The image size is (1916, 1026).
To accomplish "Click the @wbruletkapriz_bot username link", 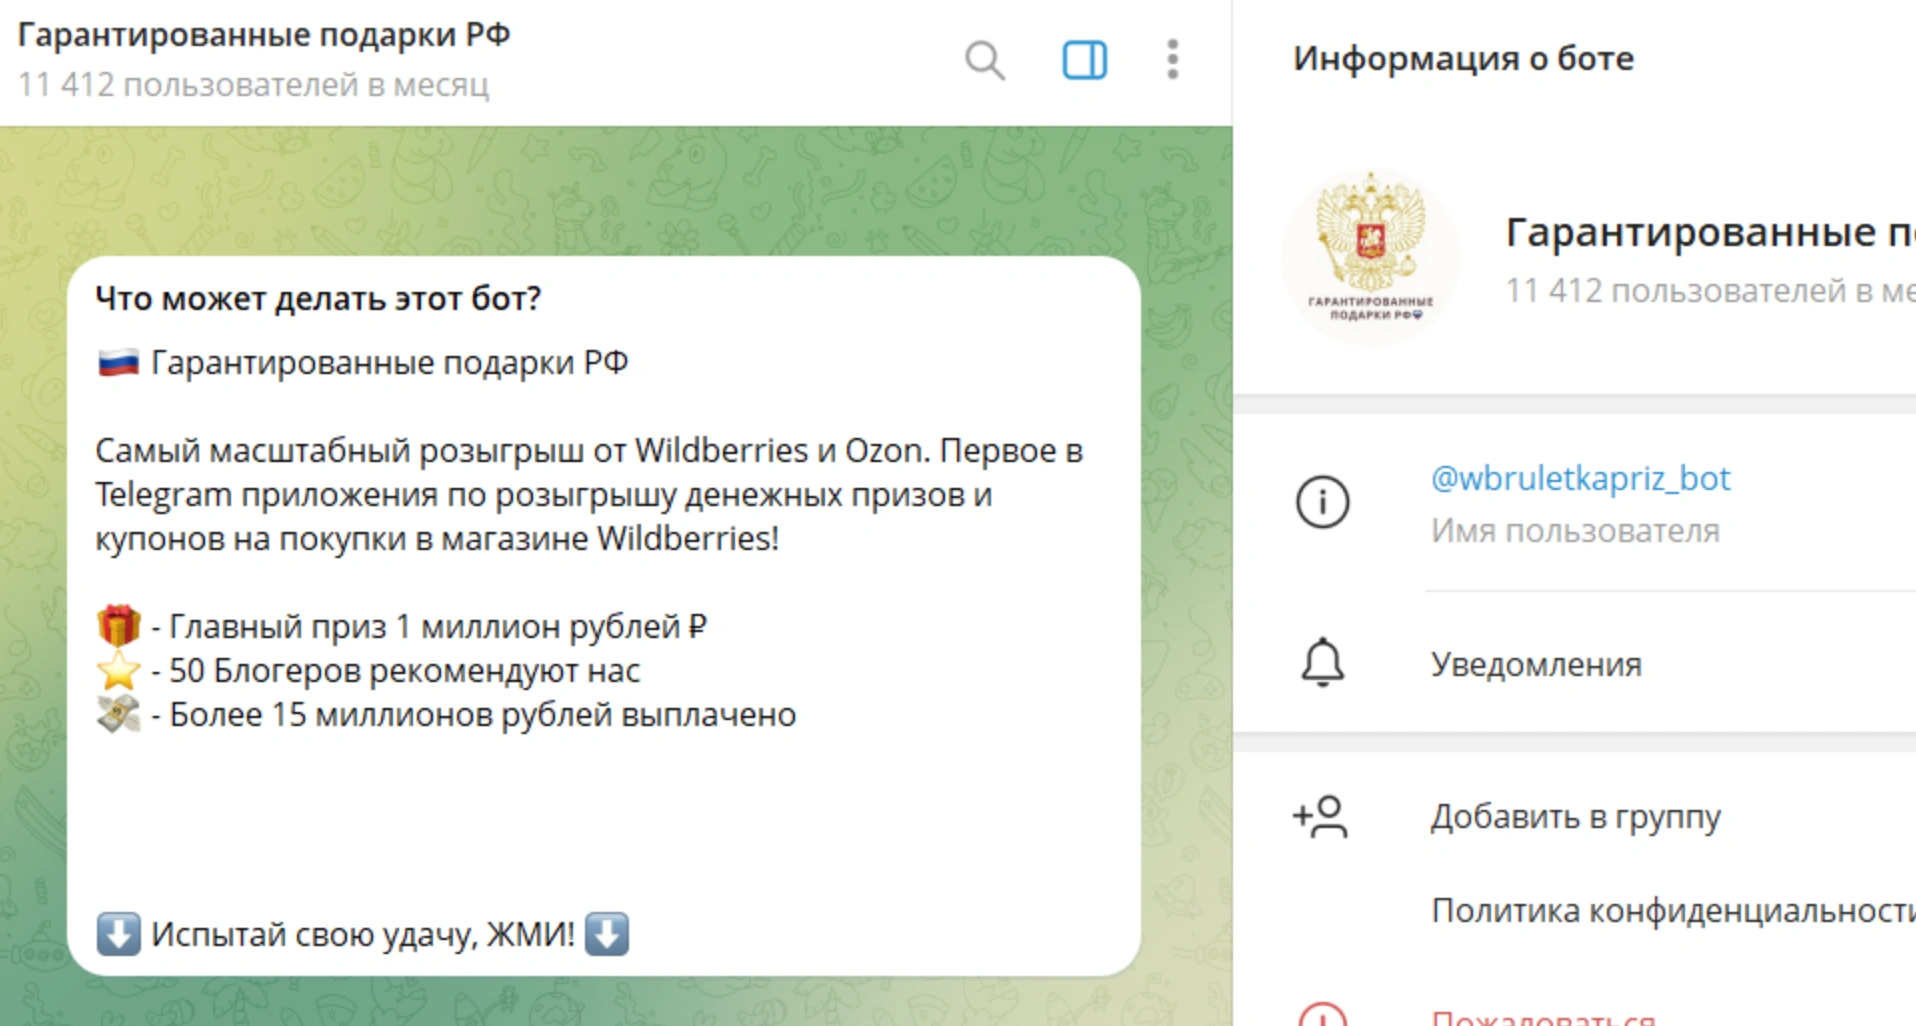I will point(1580,478).
